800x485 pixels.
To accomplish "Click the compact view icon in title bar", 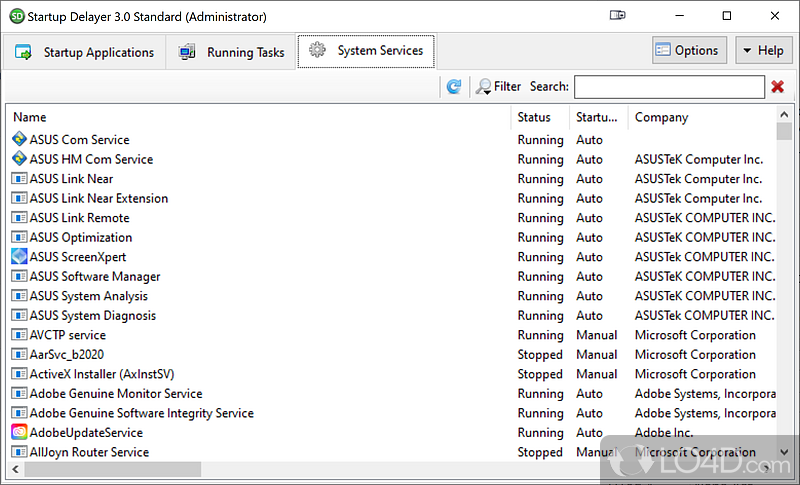I will tap(618, 16).
